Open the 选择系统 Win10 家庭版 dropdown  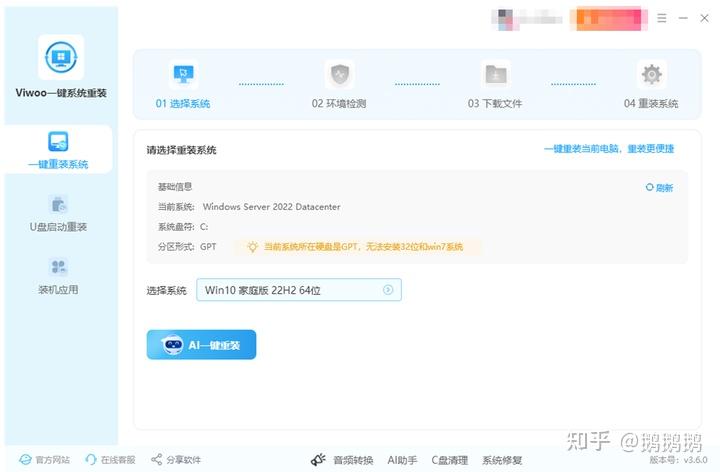point(299,290)
